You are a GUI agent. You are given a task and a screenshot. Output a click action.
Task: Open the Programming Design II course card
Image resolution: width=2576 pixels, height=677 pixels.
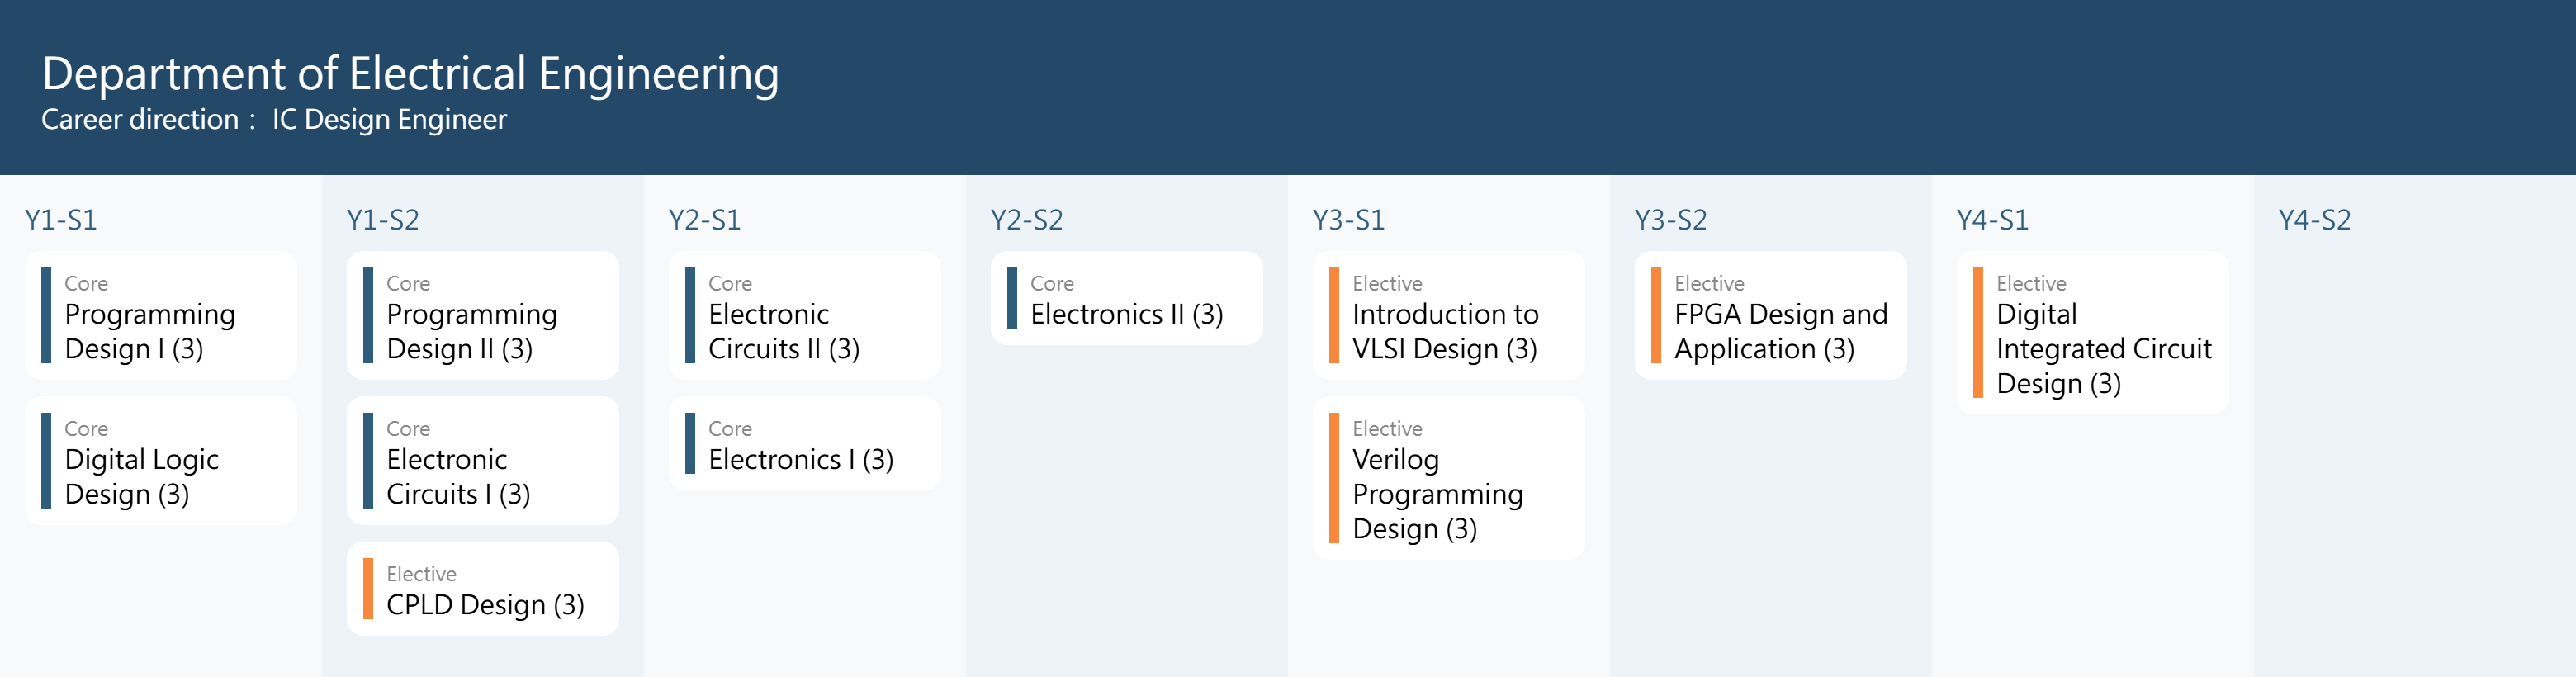(482, 316)
